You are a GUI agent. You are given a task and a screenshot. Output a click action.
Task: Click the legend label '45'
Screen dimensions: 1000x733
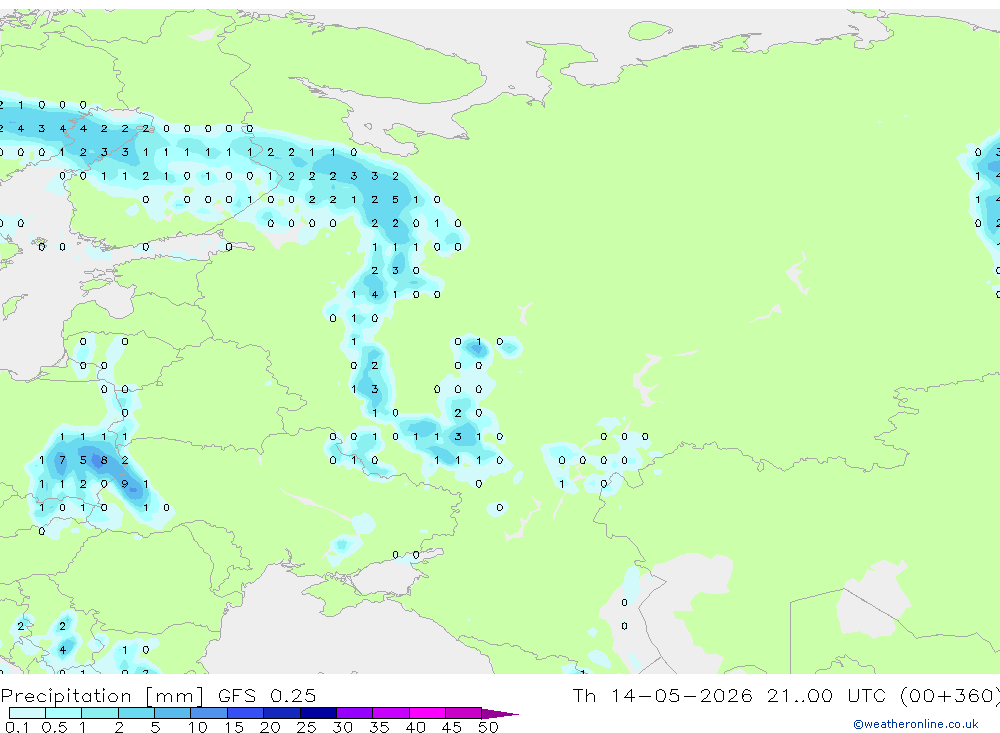coord(452,727)
